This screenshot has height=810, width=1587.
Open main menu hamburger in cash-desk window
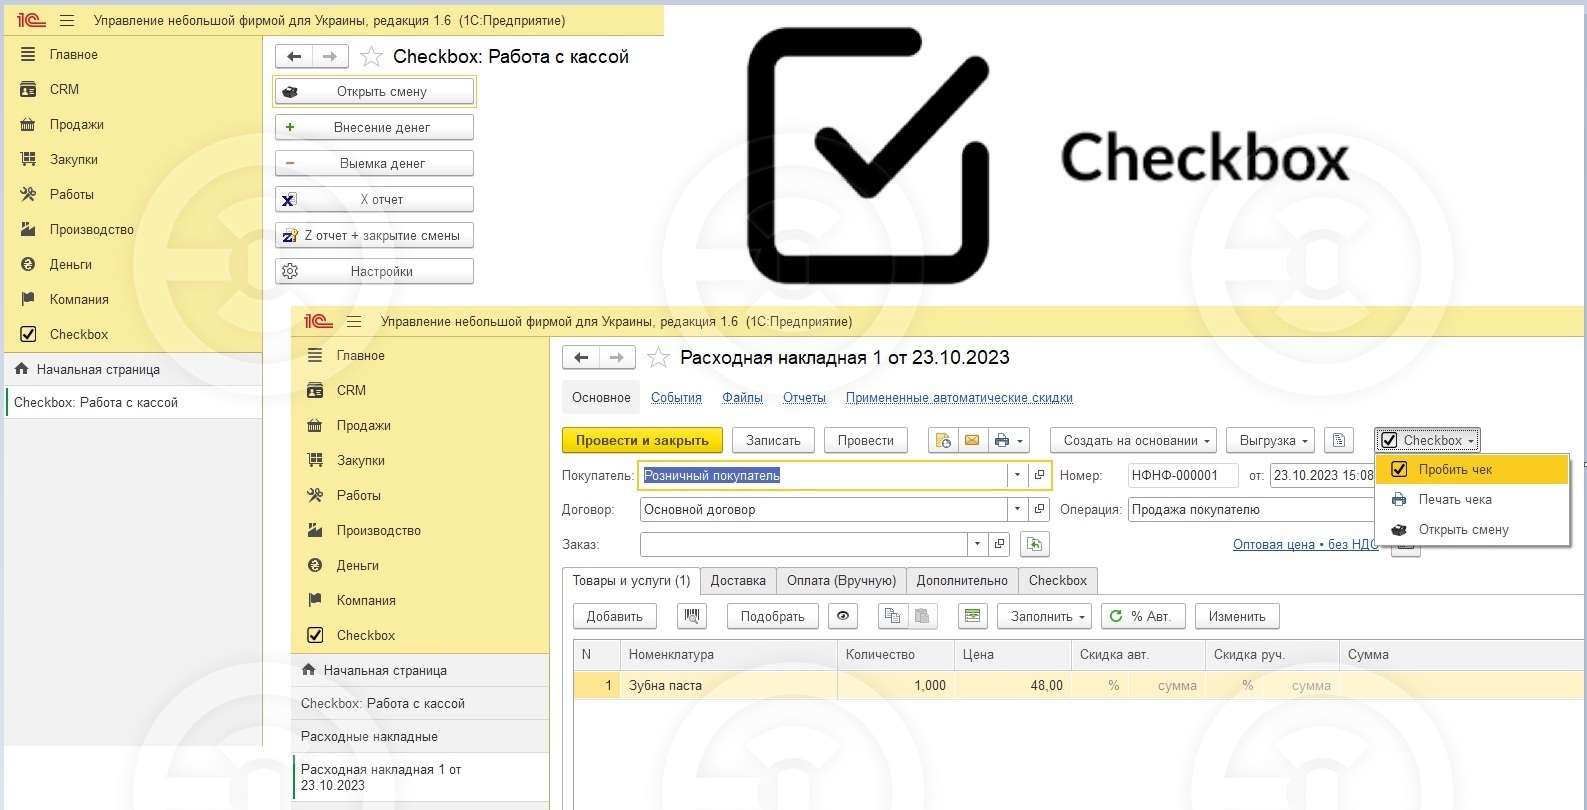[67, 20]
